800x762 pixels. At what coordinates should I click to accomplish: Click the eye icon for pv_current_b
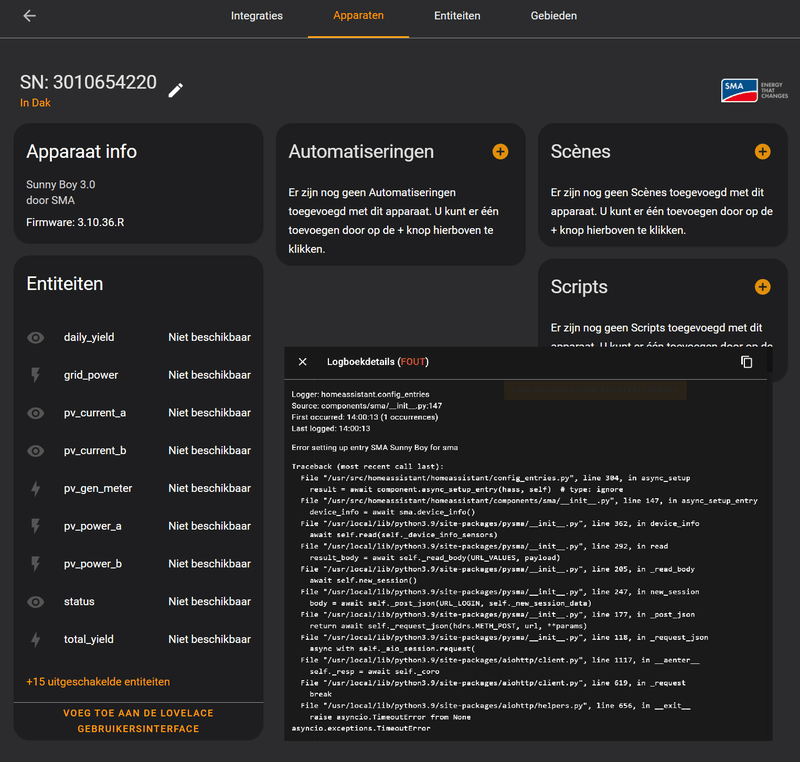point(36,451)
